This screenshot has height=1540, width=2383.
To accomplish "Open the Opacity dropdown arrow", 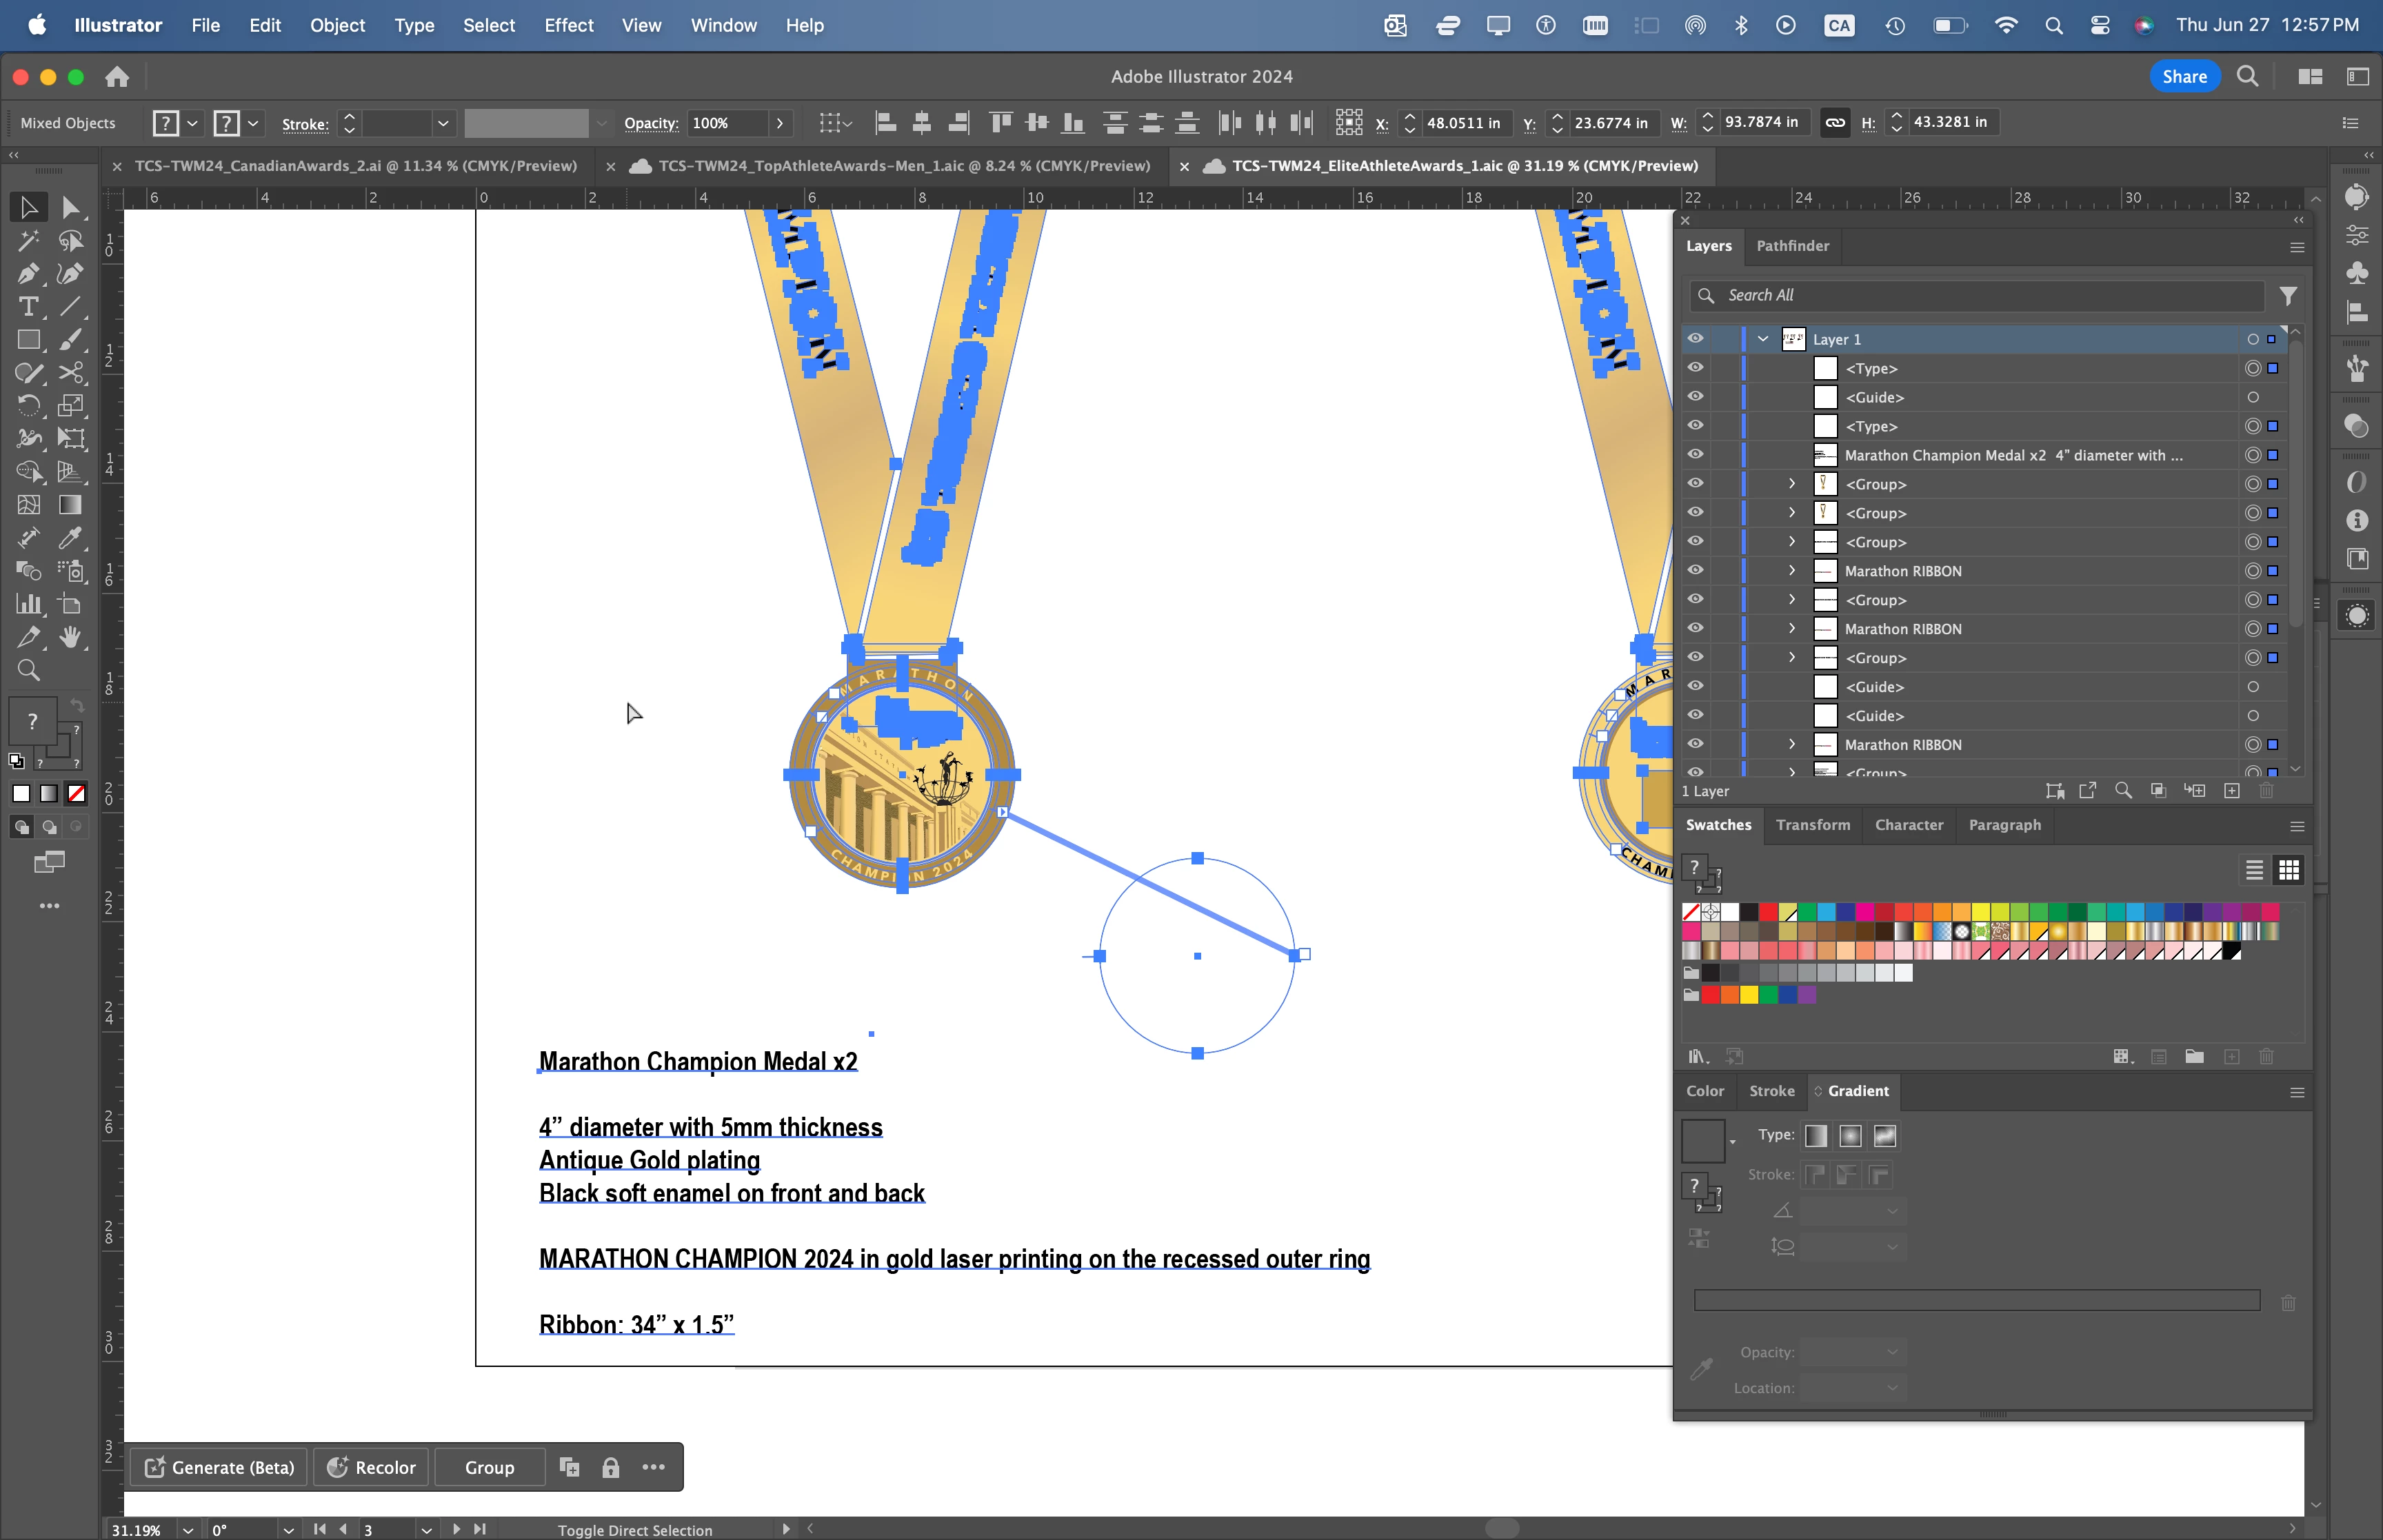I will click(780, 123).
